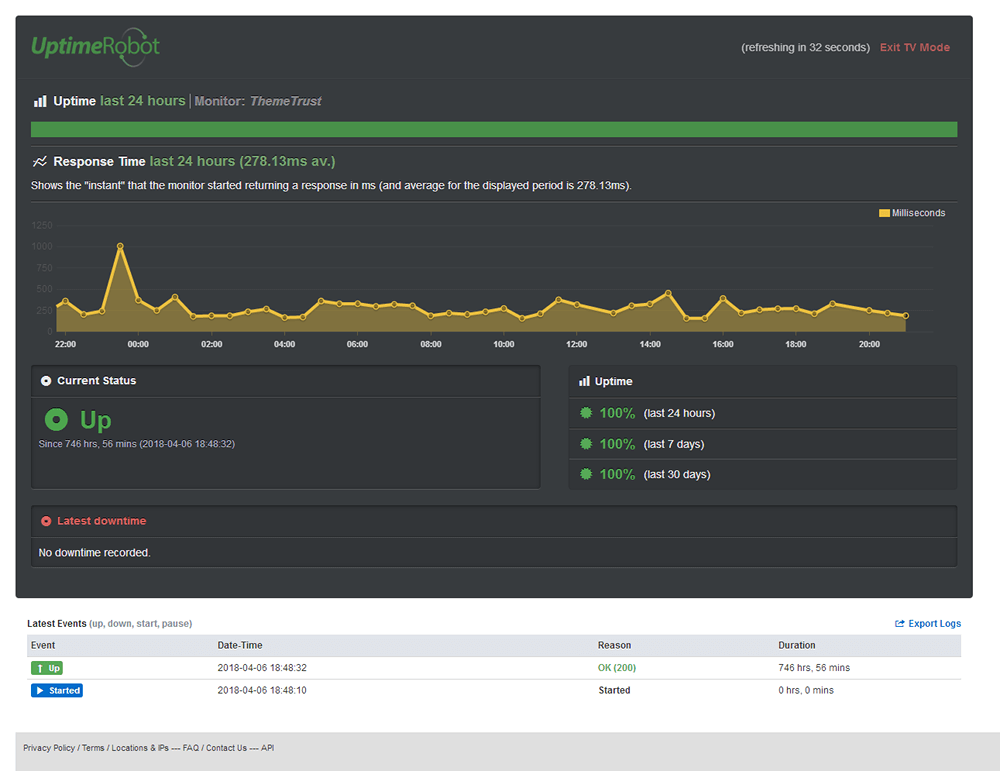Click the 1000ms peak point on chart
This screenshot has width=1000, height=771.
(120, 246)
